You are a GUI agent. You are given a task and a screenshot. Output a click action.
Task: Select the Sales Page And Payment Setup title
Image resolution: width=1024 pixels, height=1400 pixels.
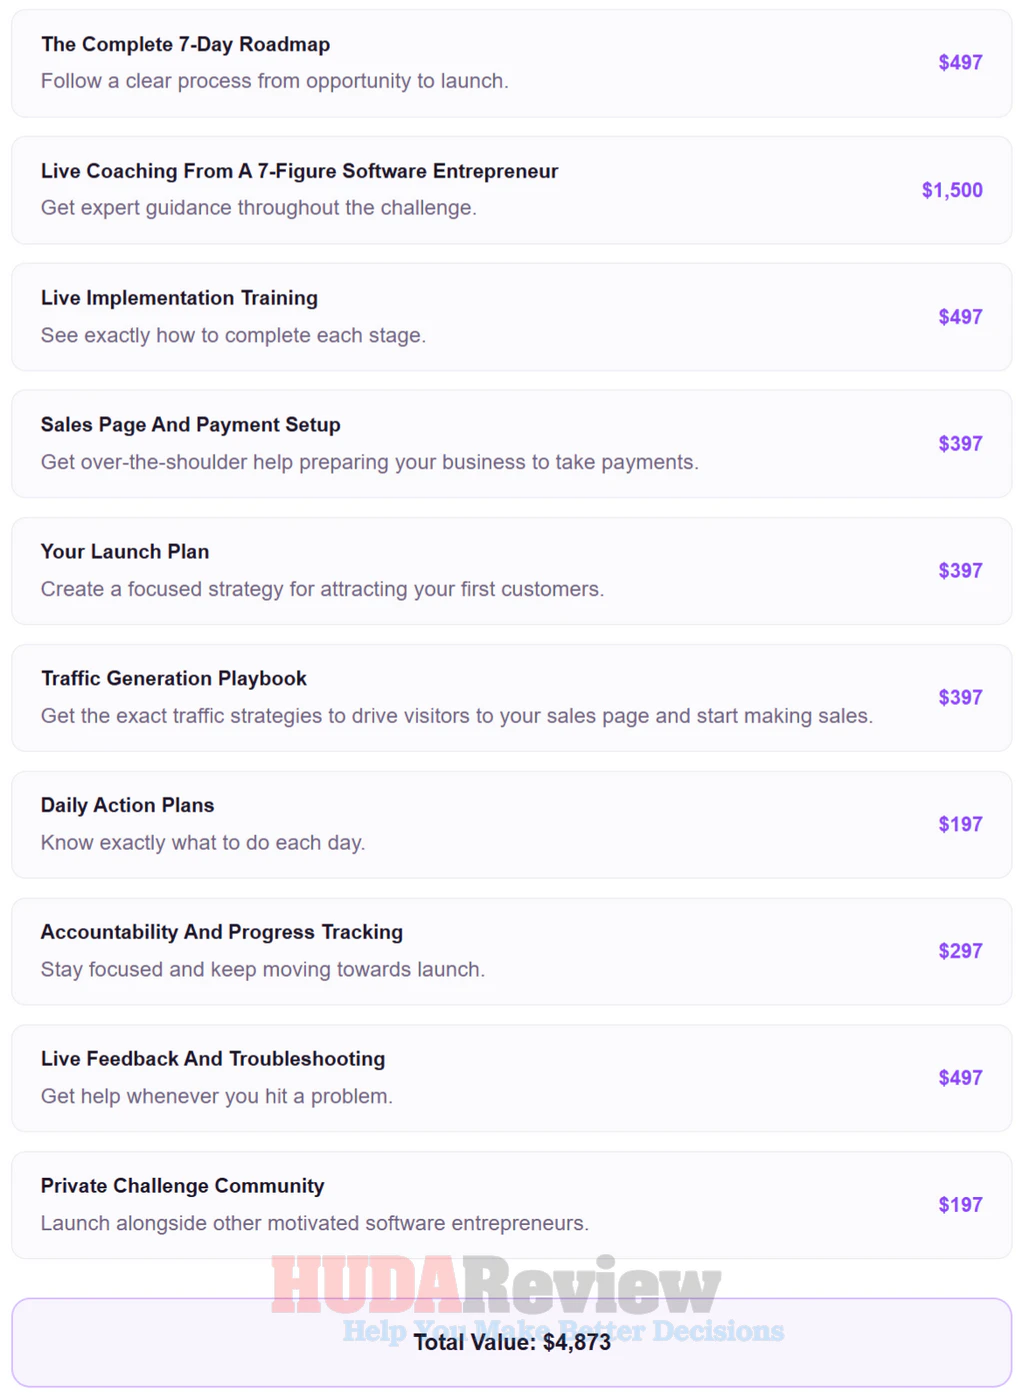(190, 425)
